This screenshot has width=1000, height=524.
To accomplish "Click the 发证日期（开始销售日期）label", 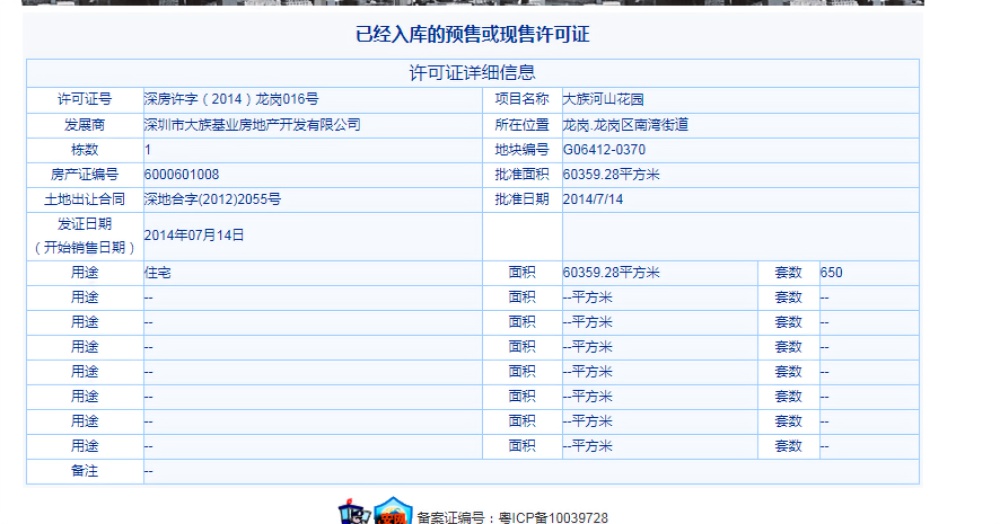I will 85,236.
